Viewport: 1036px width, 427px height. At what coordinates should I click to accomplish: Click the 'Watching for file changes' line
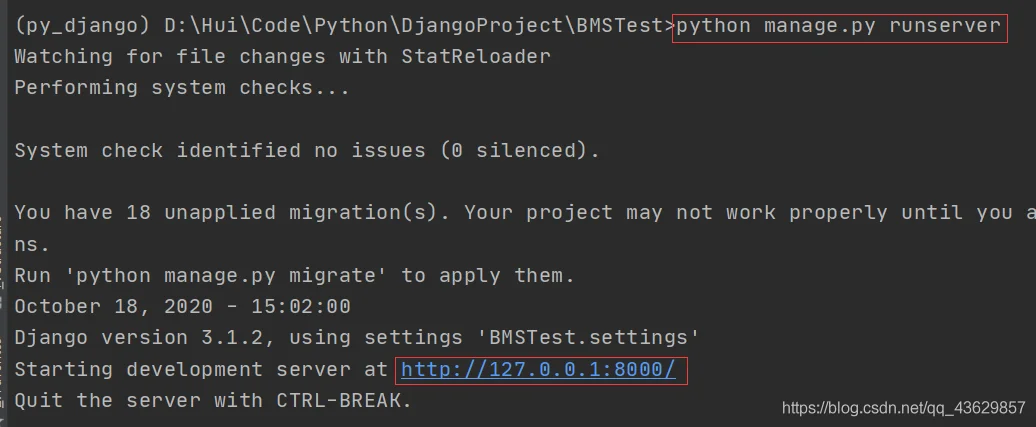click(x=283, y=57)
